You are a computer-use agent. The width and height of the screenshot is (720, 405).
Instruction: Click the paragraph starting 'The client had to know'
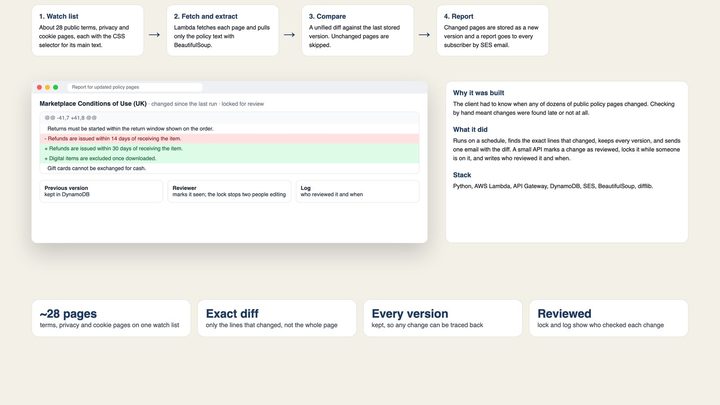(x=564, y=108)
